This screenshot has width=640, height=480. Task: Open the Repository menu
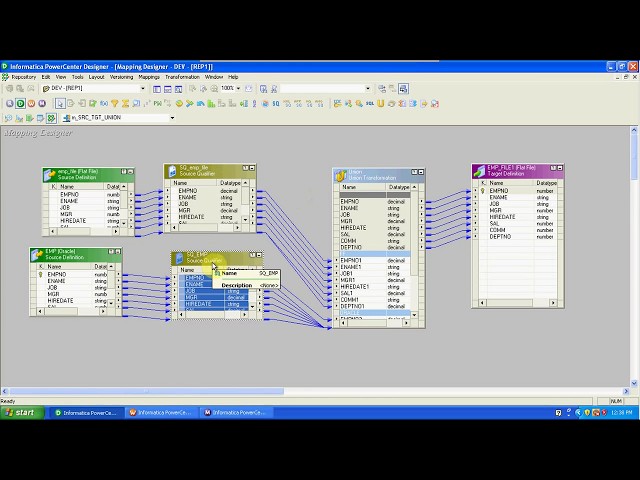point(24,77)
